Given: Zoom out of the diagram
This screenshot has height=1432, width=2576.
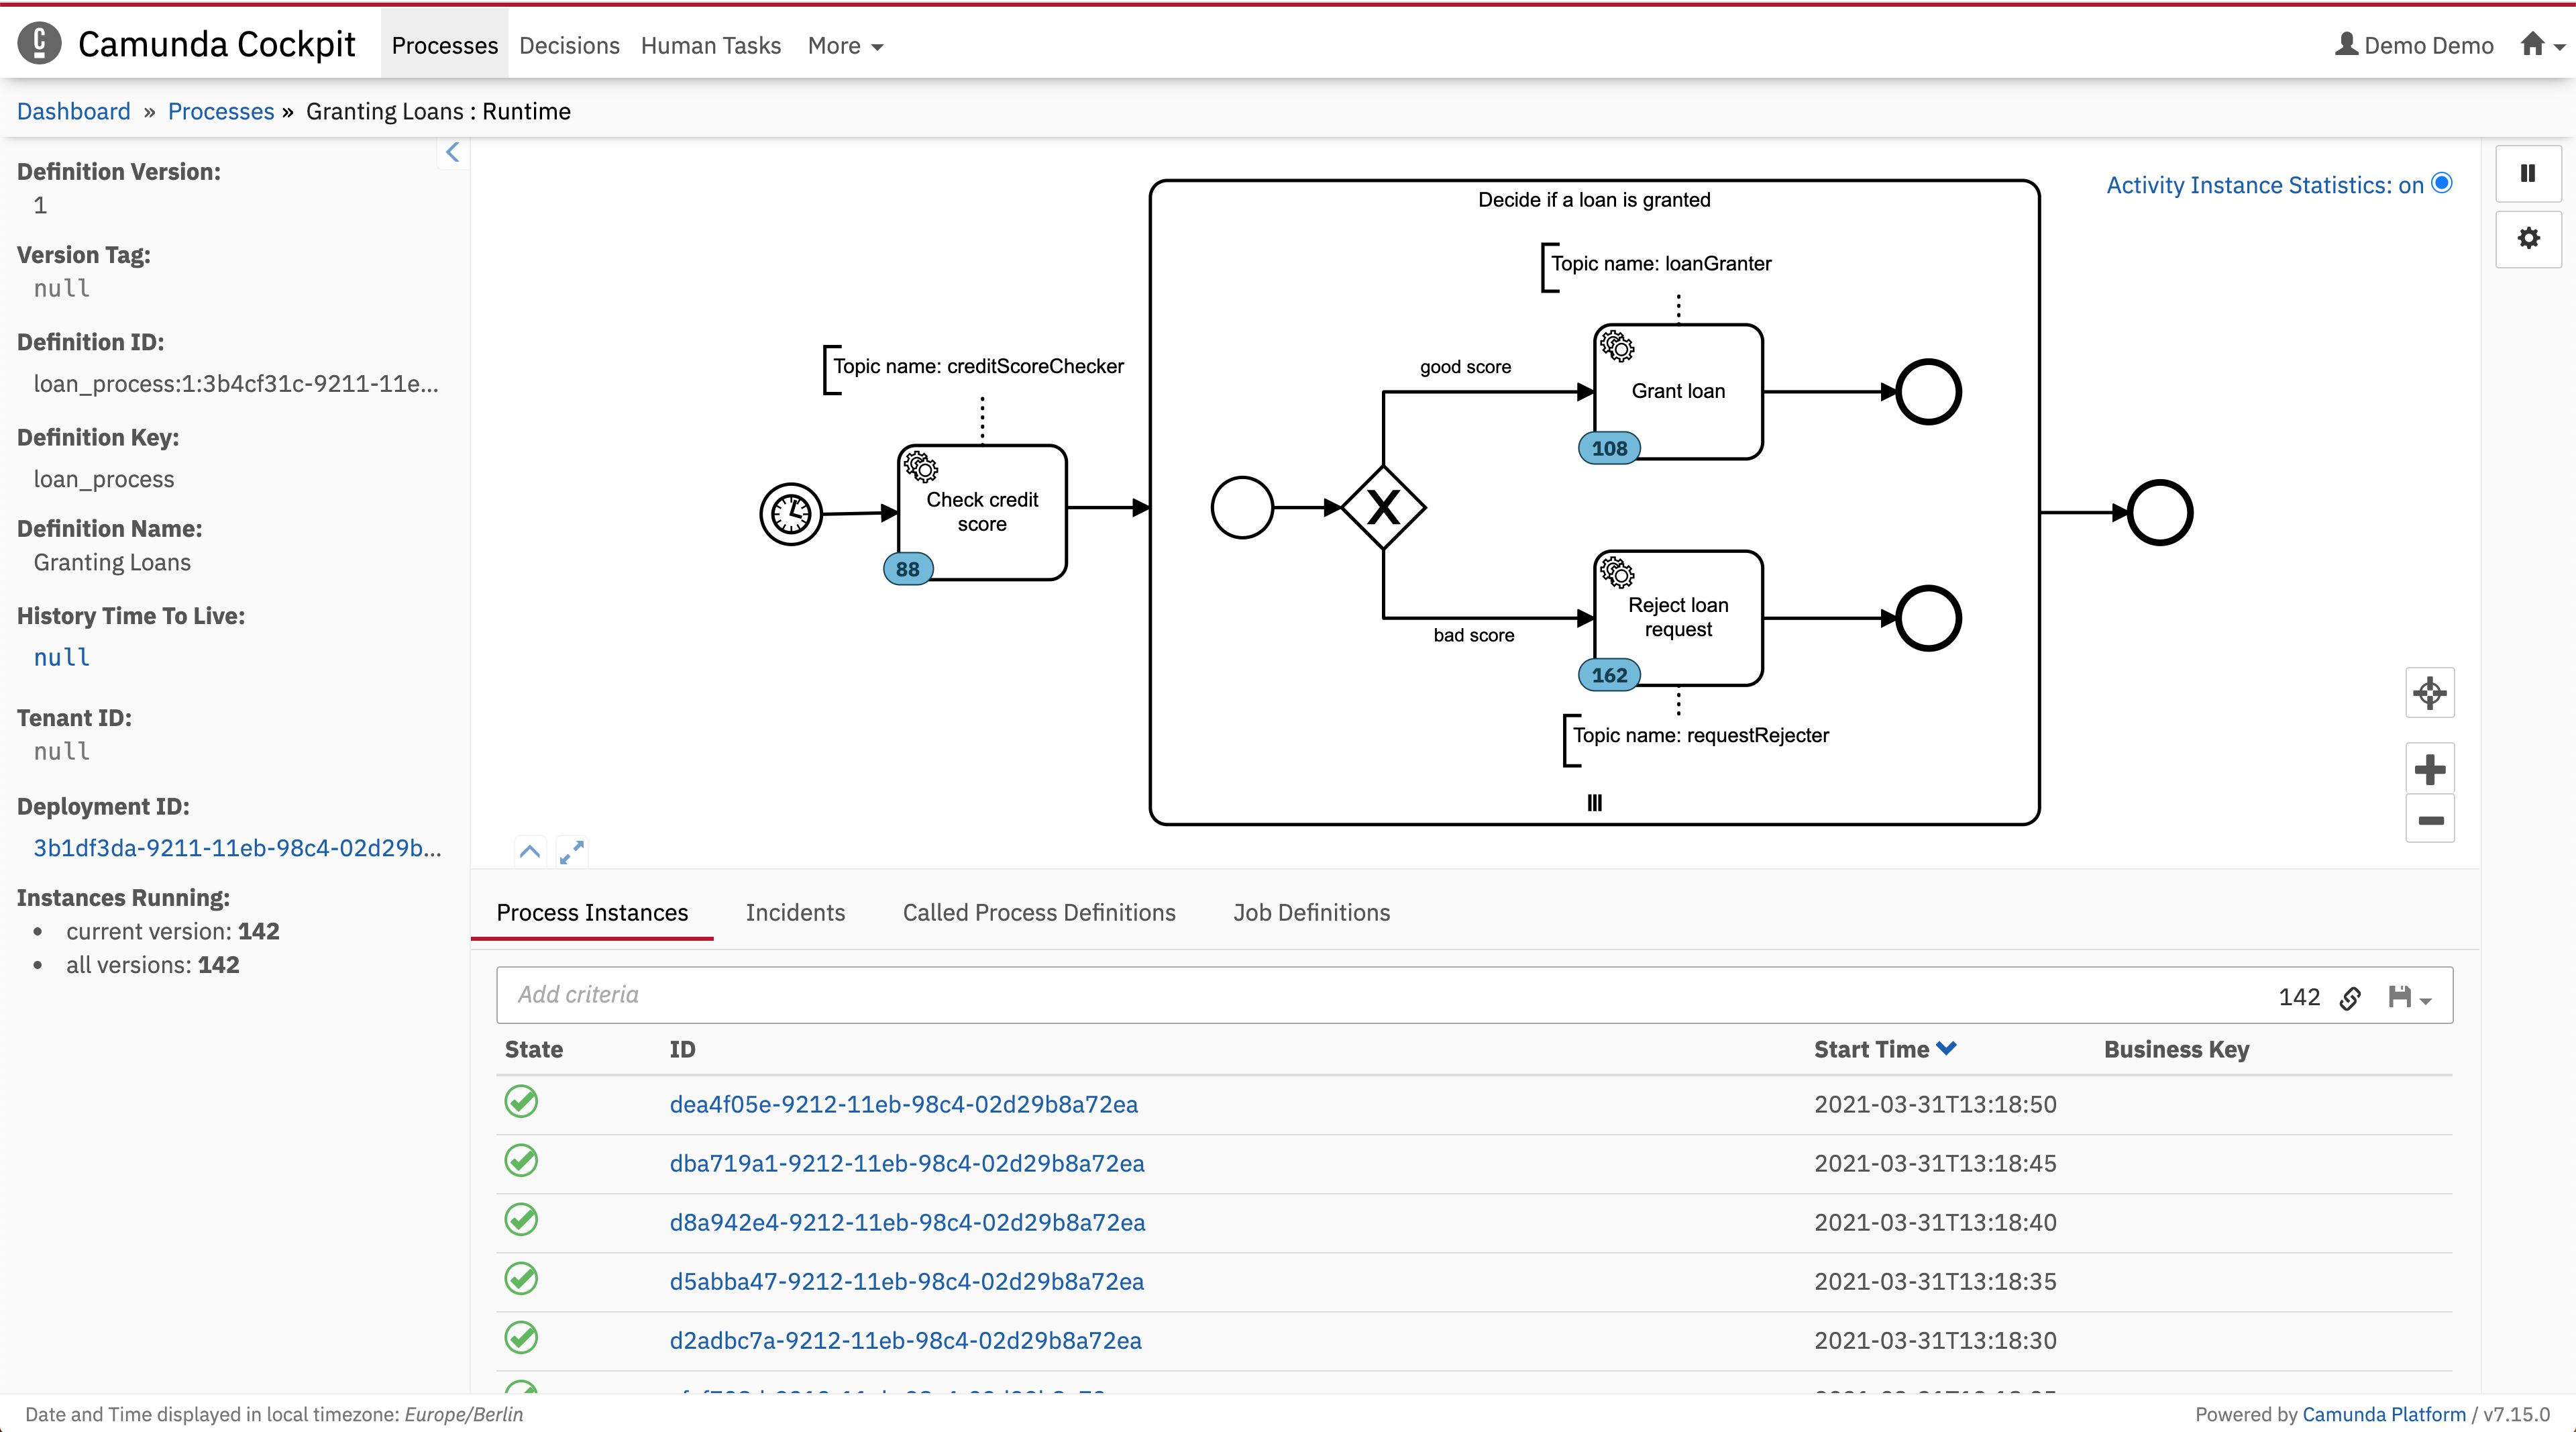Looking at the screenshot, I should (2430, 820).
